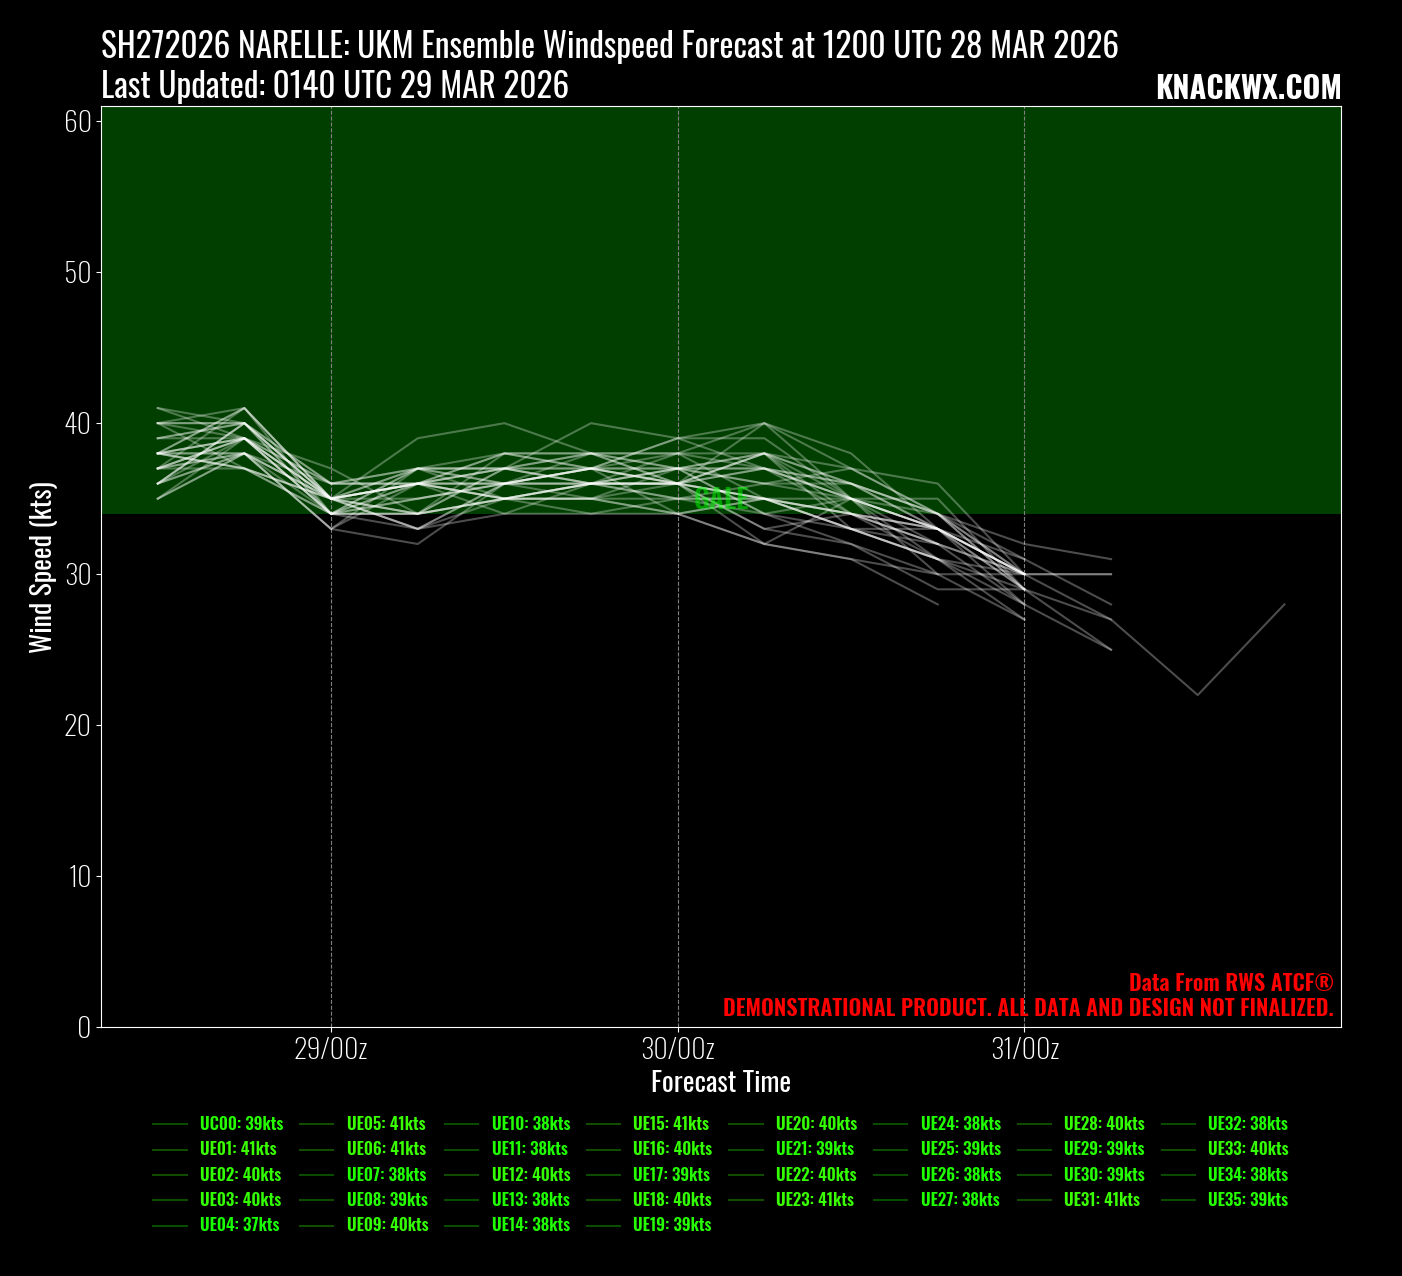Click the UE35: 39kts legend entry
This screenshot has width=1402, height=1276.
pyautogui.click(x=1247, y=1200)
